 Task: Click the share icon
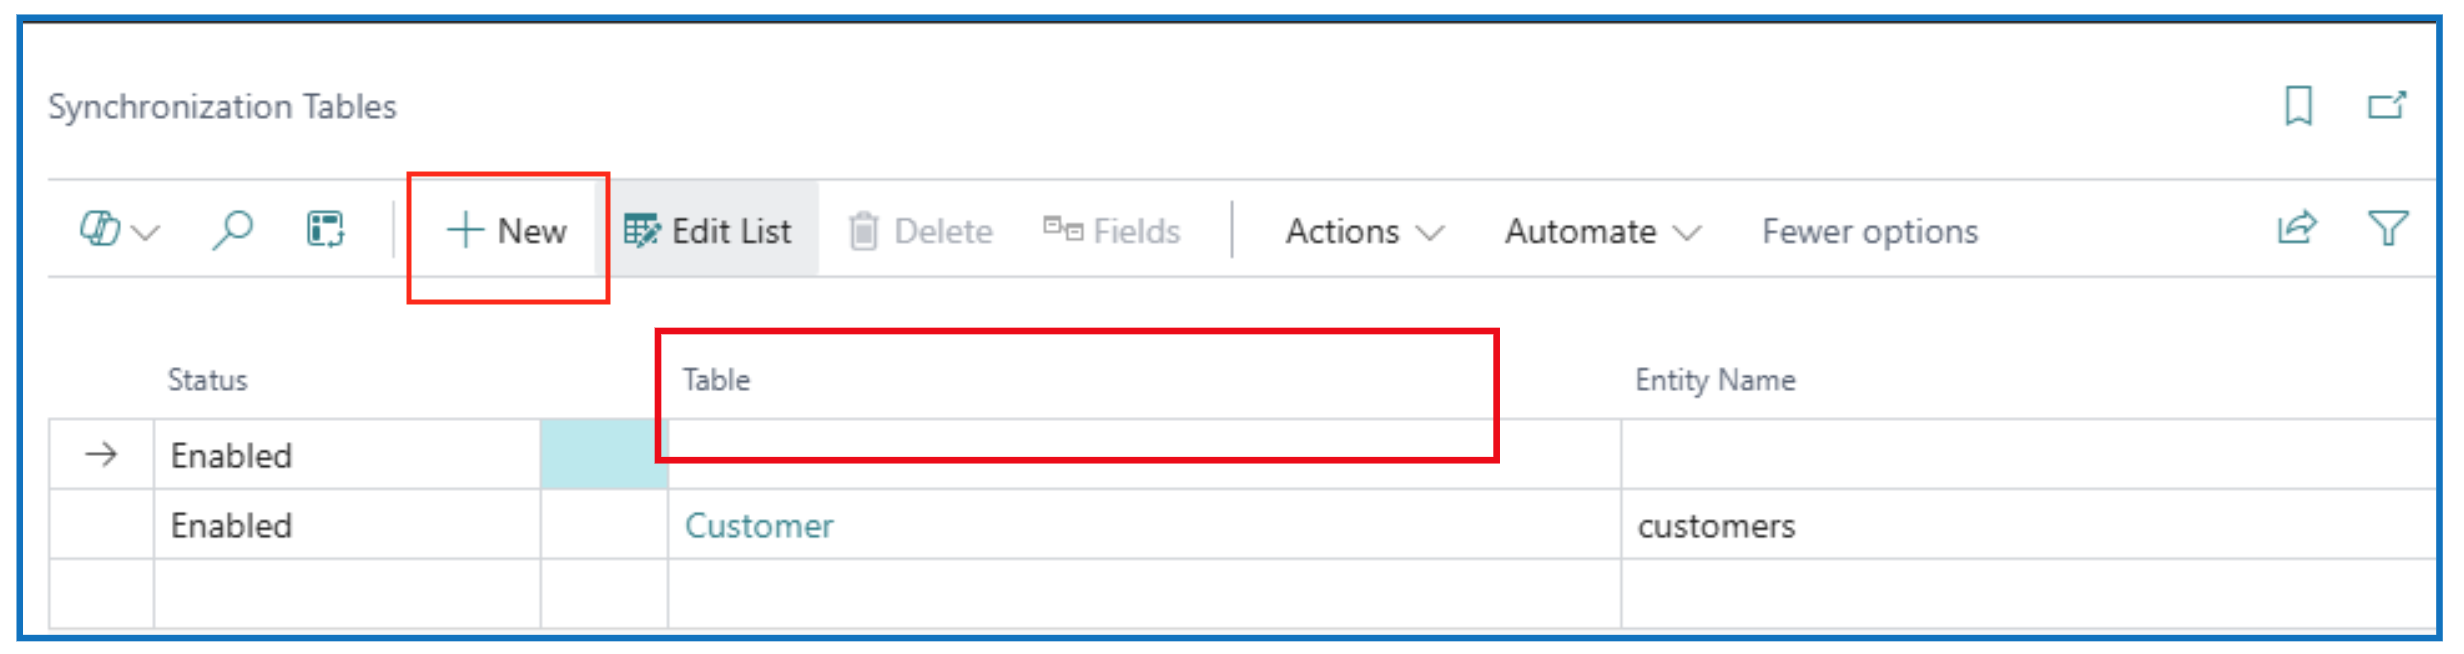[x=2297, y=229]
